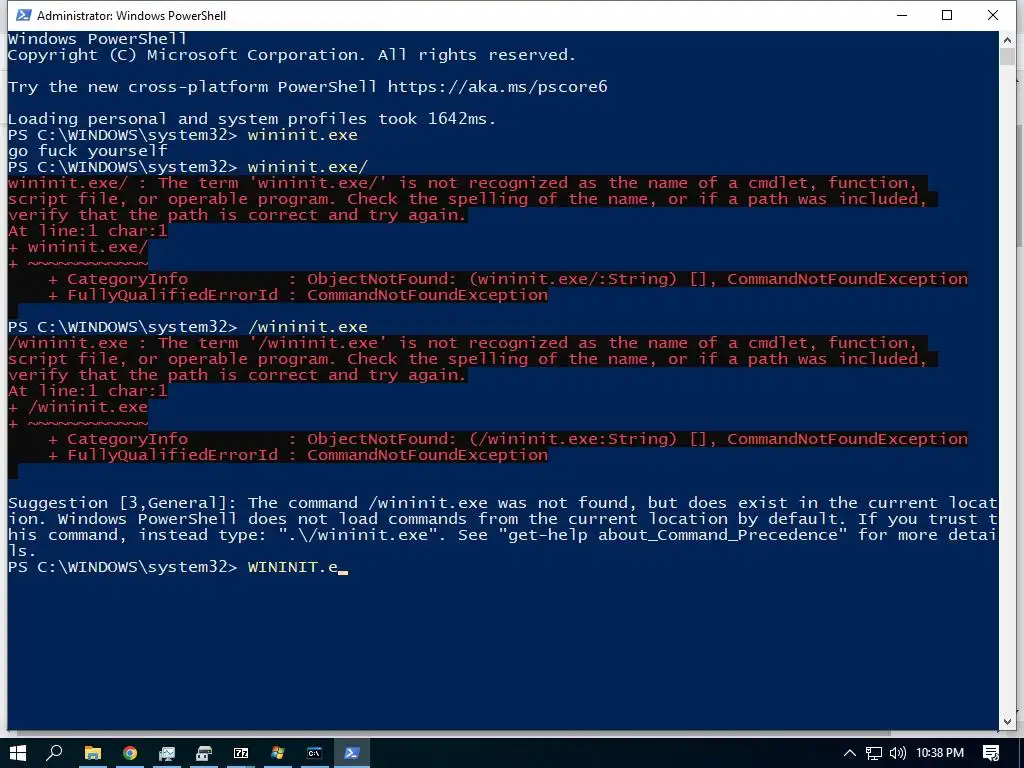Switch to Command Prompt in taskbar
The width and height of the screenshot is (1024, 768).
(315, 753)
